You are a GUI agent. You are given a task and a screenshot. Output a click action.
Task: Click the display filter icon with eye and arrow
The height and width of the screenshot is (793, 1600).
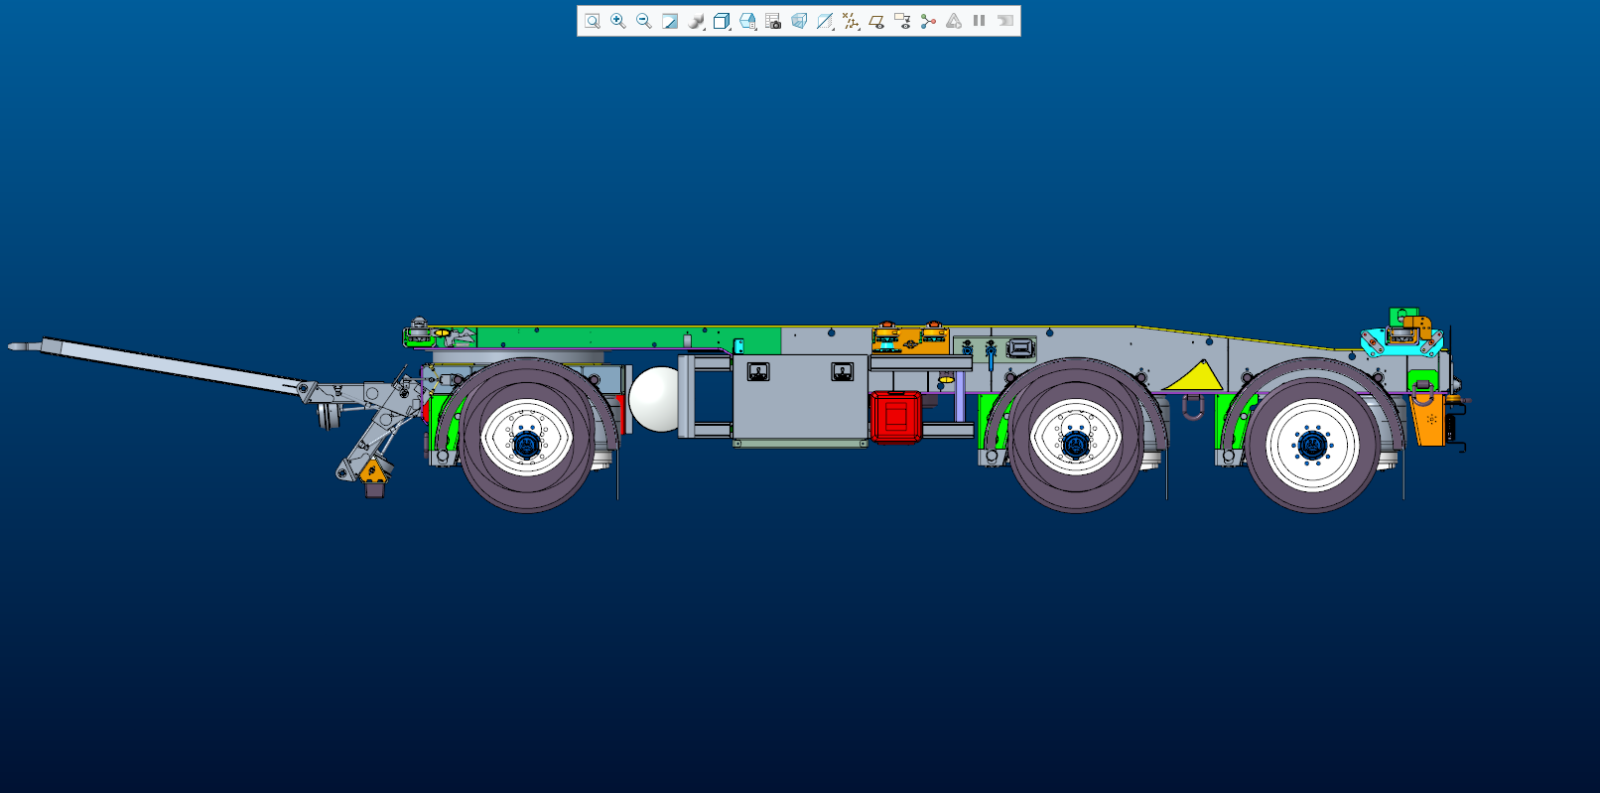[902, 21]
